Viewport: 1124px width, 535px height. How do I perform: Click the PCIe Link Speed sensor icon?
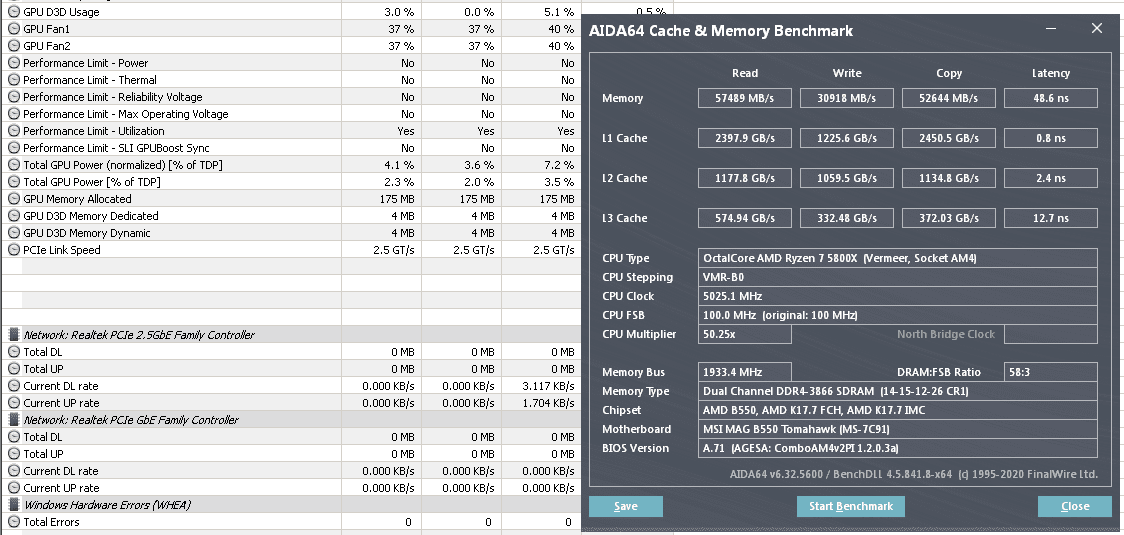pyautogui.click(x=14, y=250)
